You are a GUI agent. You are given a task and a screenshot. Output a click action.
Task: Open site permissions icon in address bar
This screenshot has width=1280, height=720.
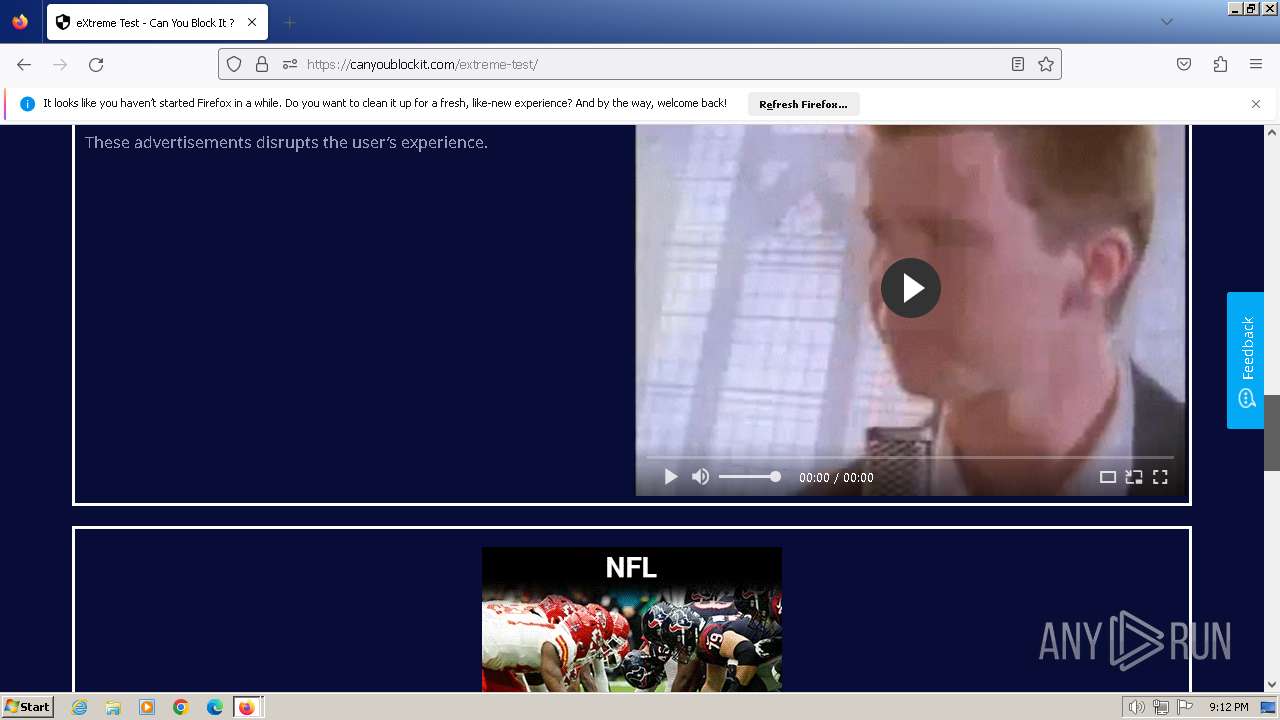point(290,64)
